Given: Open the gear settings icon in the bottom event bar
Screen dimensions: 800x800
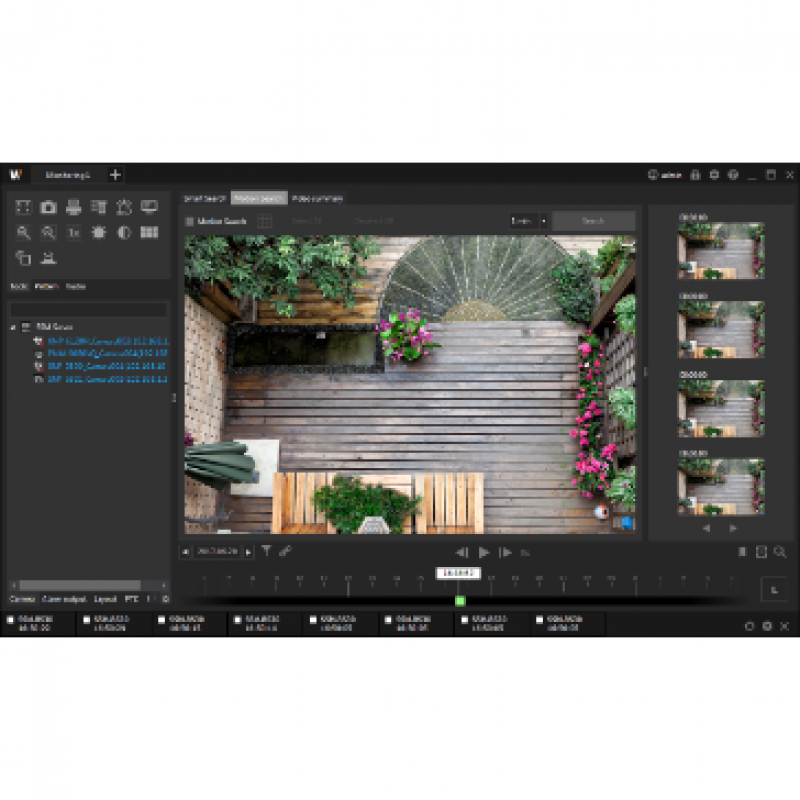Looking at the screenshot, I should click(767, 626).
